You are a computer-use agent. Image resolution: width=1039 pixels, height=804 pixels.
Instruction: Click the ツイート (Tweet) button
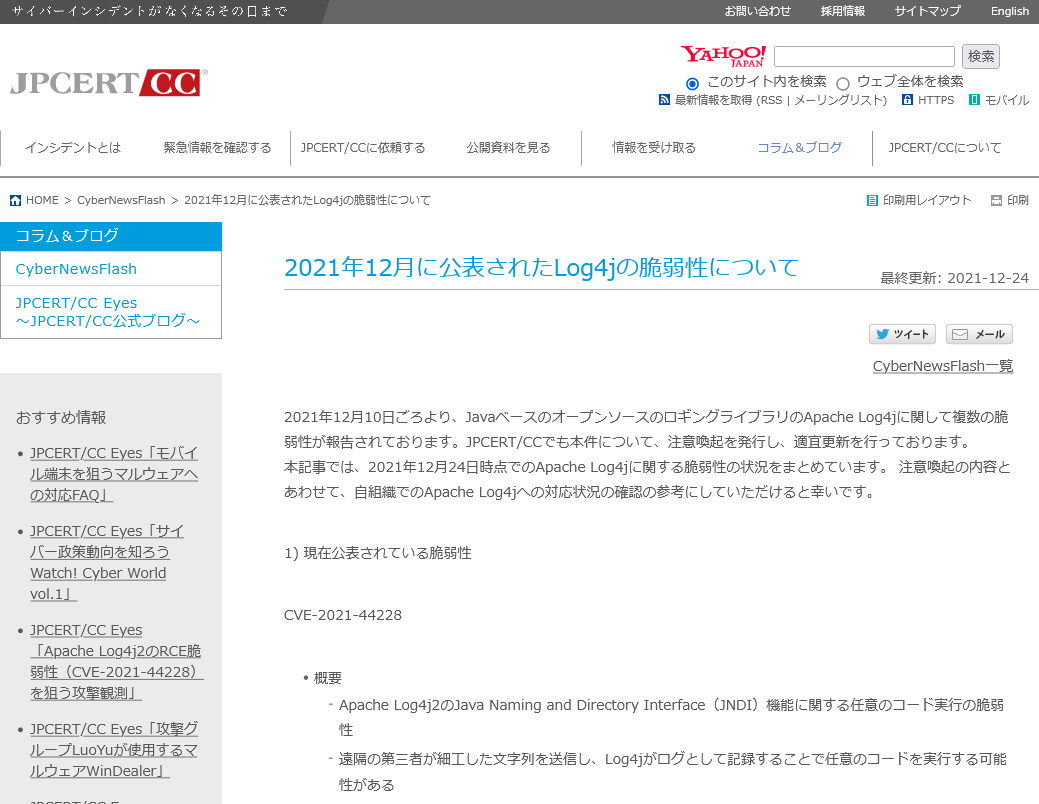point(901,334)
